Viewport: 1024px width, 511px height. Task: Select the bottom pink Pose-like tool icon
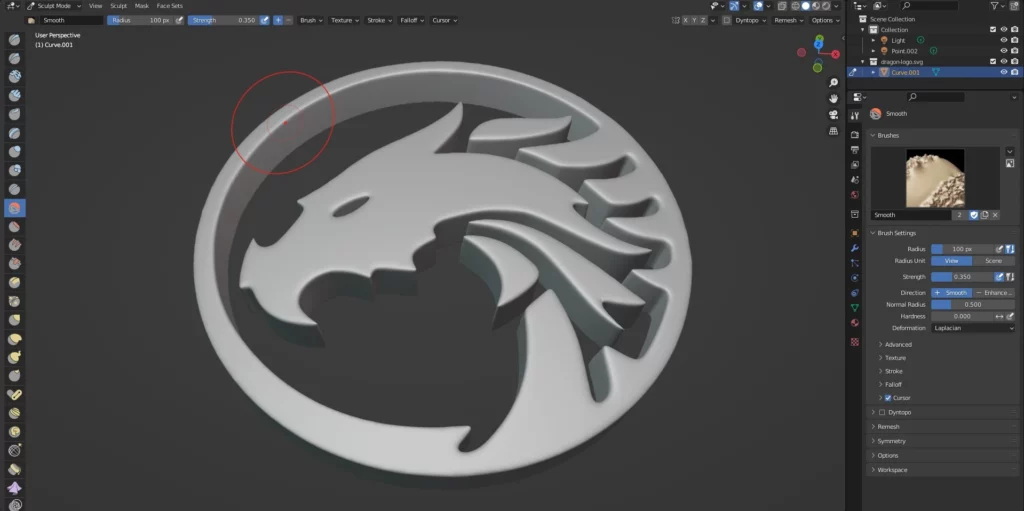pos(14,488)
